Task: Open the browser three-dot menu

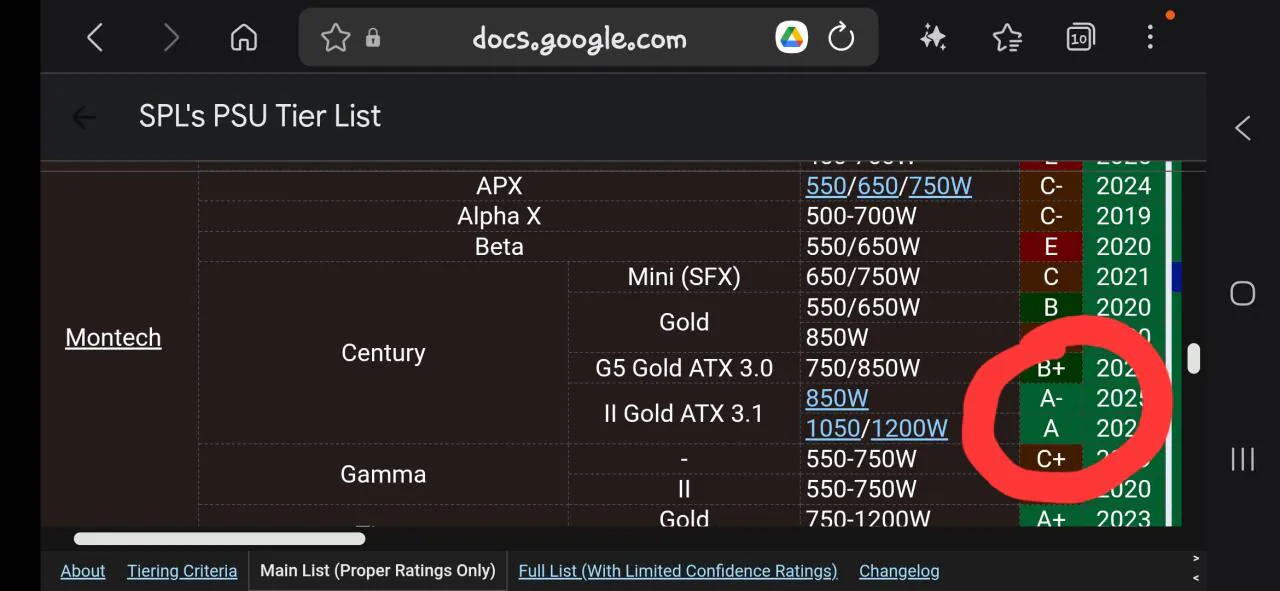Action: 1150,37
